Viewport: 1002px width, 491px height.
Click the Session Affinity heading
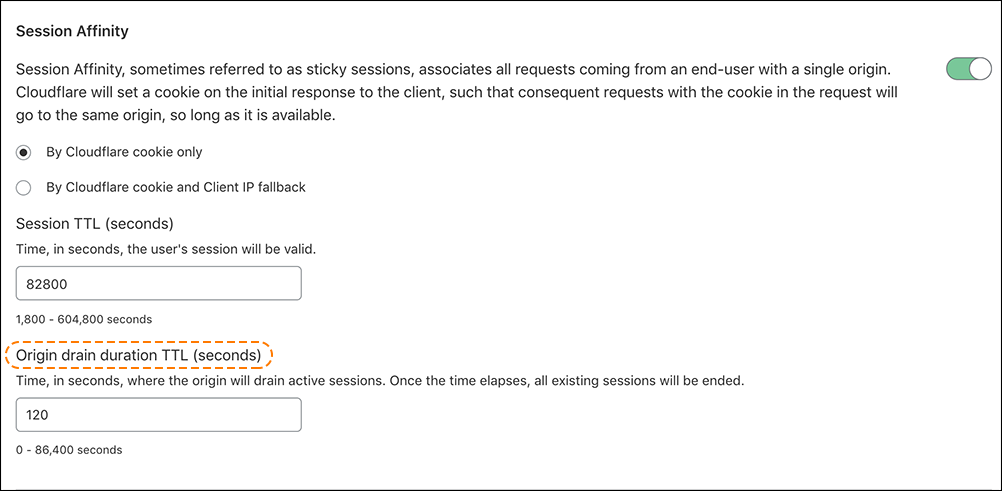tap(72, 31)
